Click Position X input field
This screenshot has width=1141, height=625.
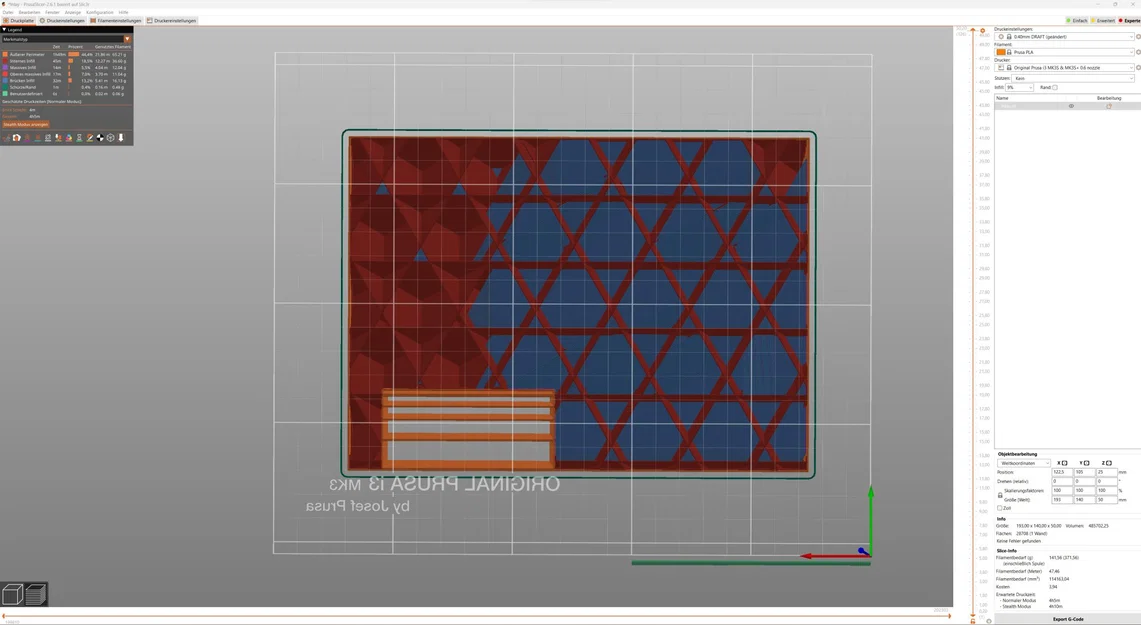[x=1062, y=472]
